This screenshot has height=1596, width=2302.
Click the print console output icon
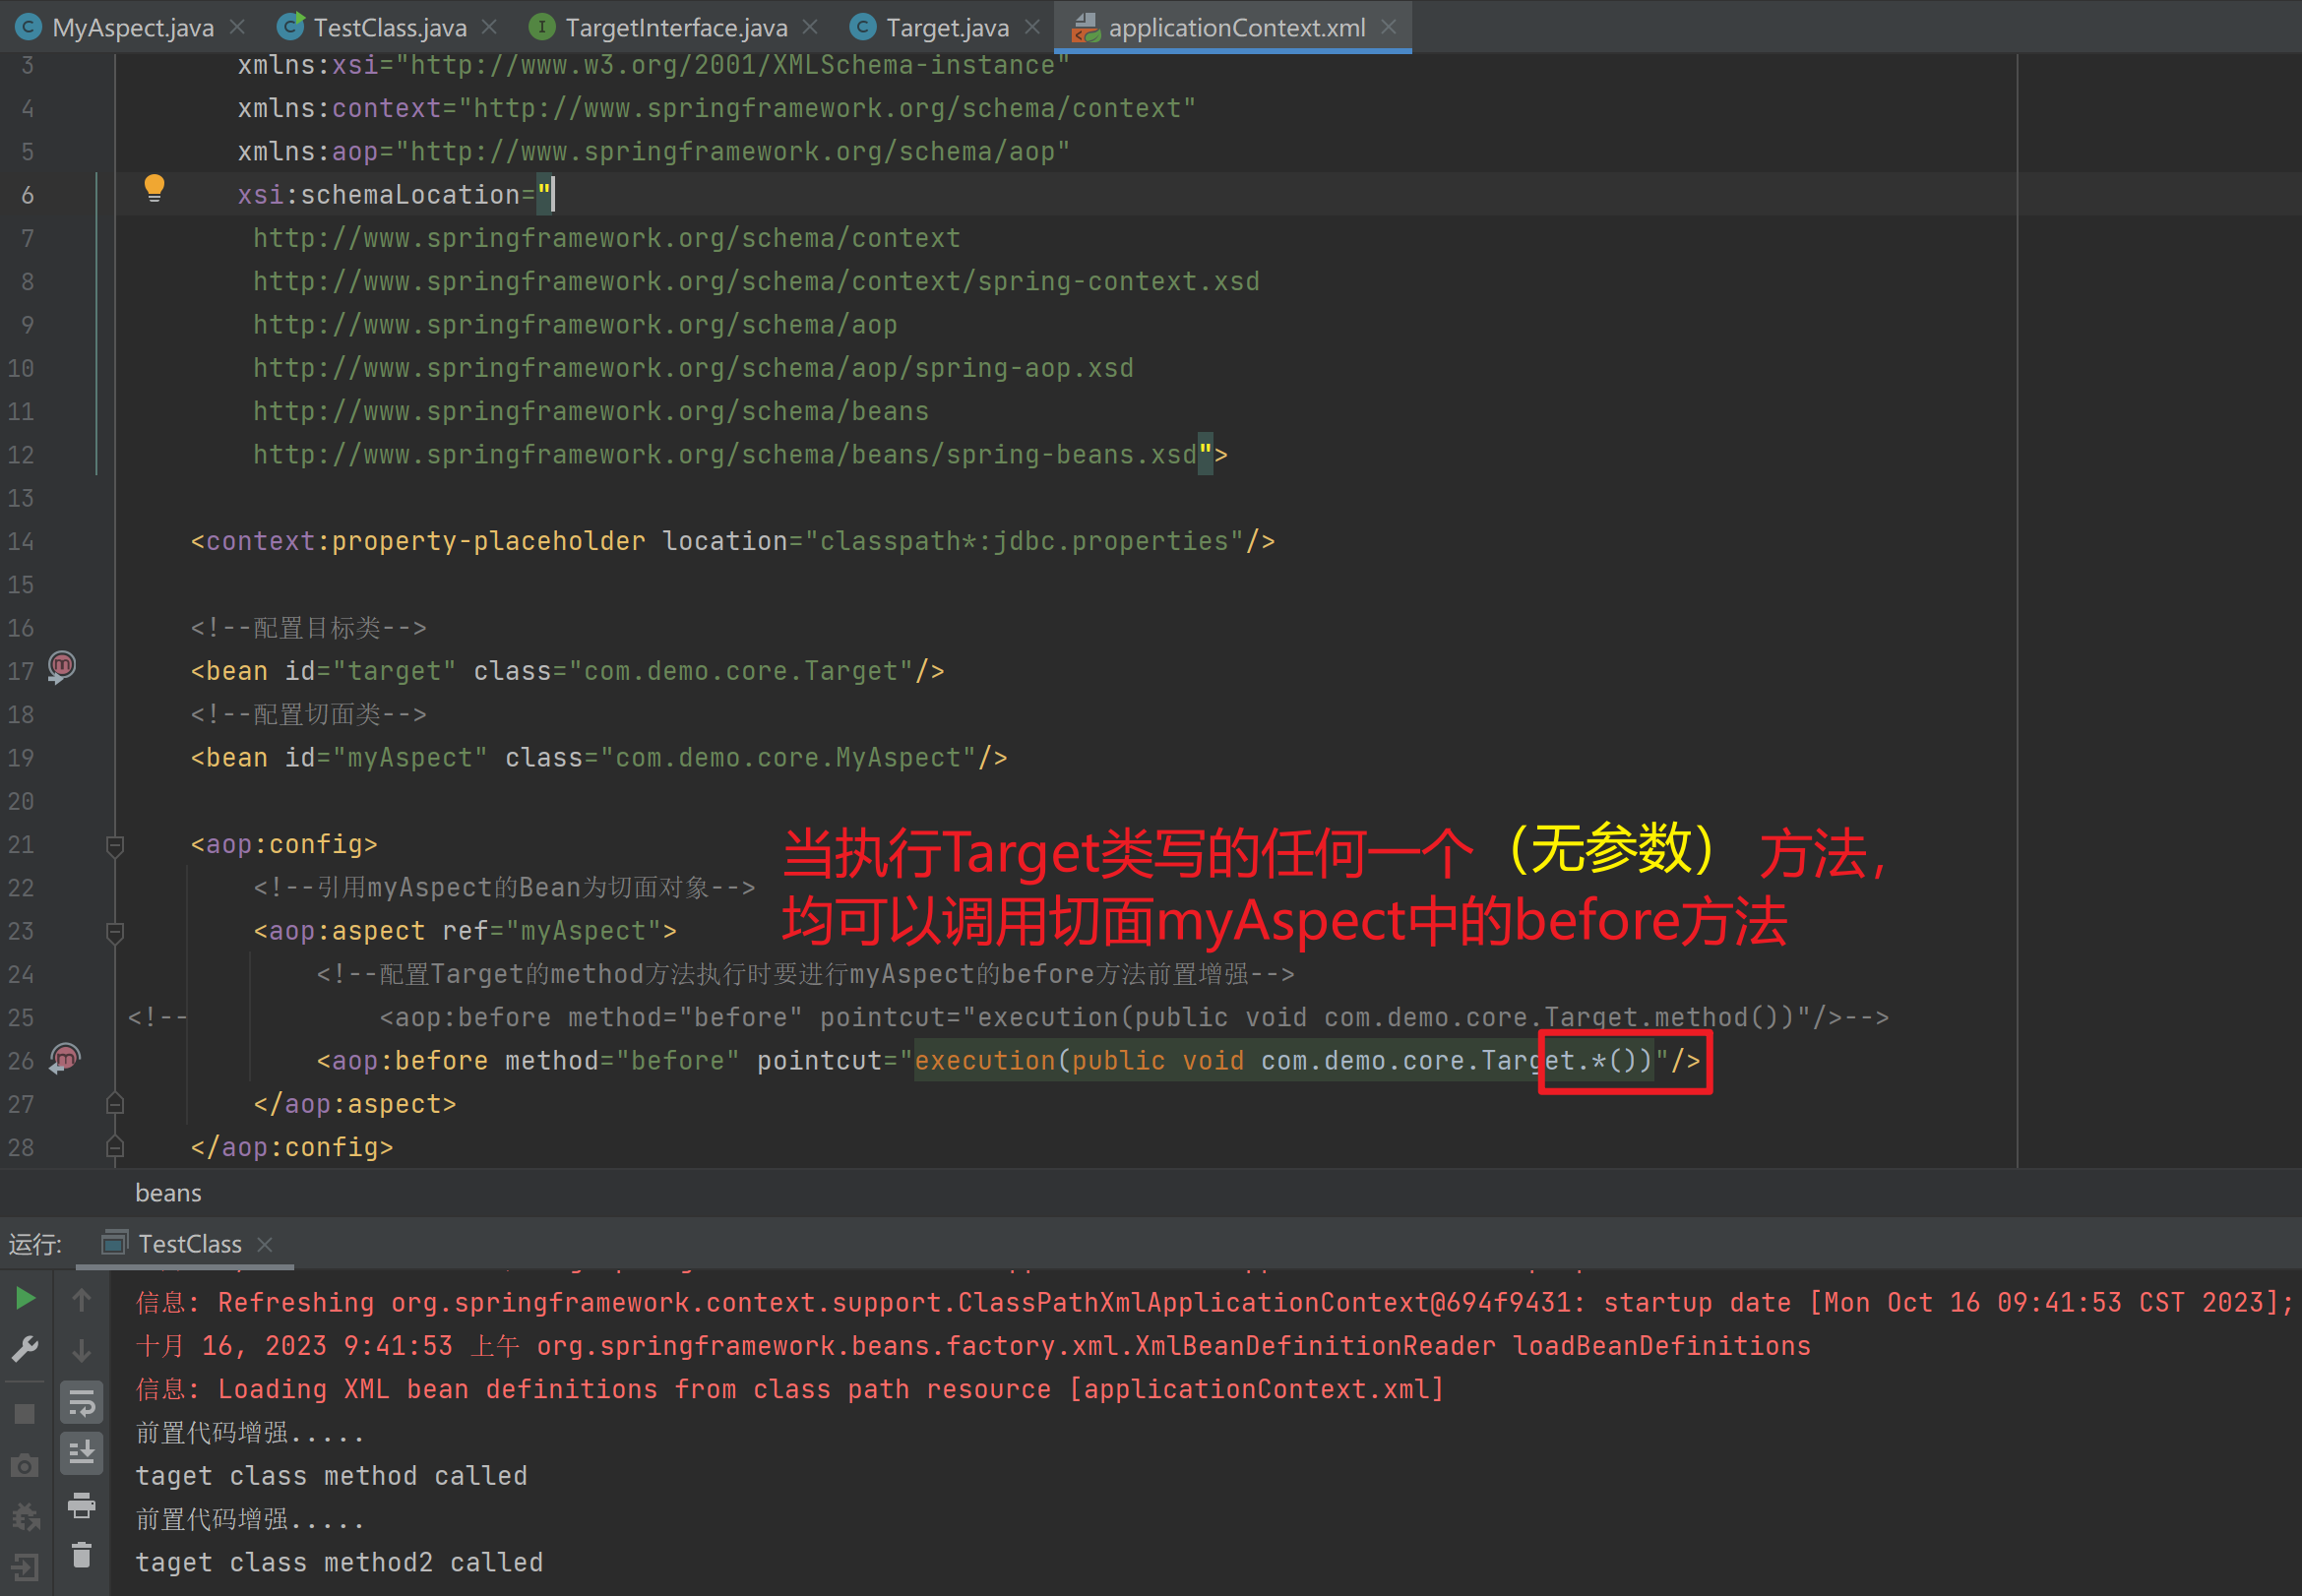81,1506
